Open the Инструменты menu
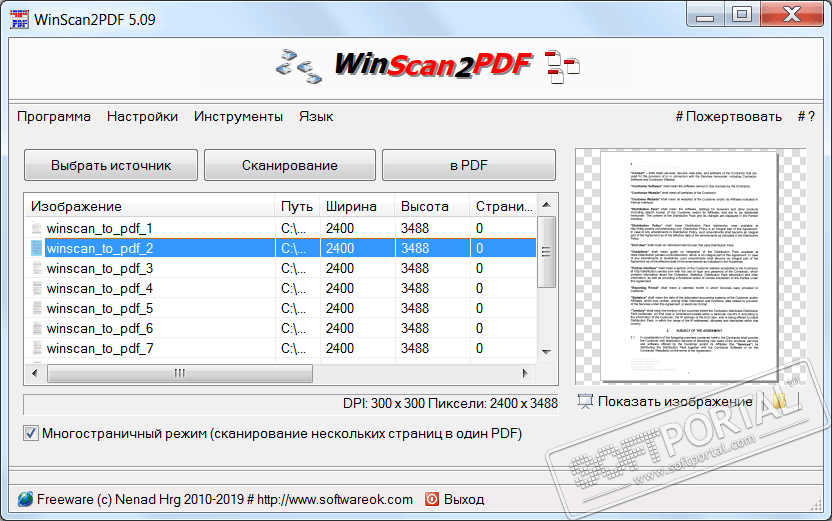Image resolution: width=832 pixels, height=521 pixels. pyautogui.click(x=238, y=116)
